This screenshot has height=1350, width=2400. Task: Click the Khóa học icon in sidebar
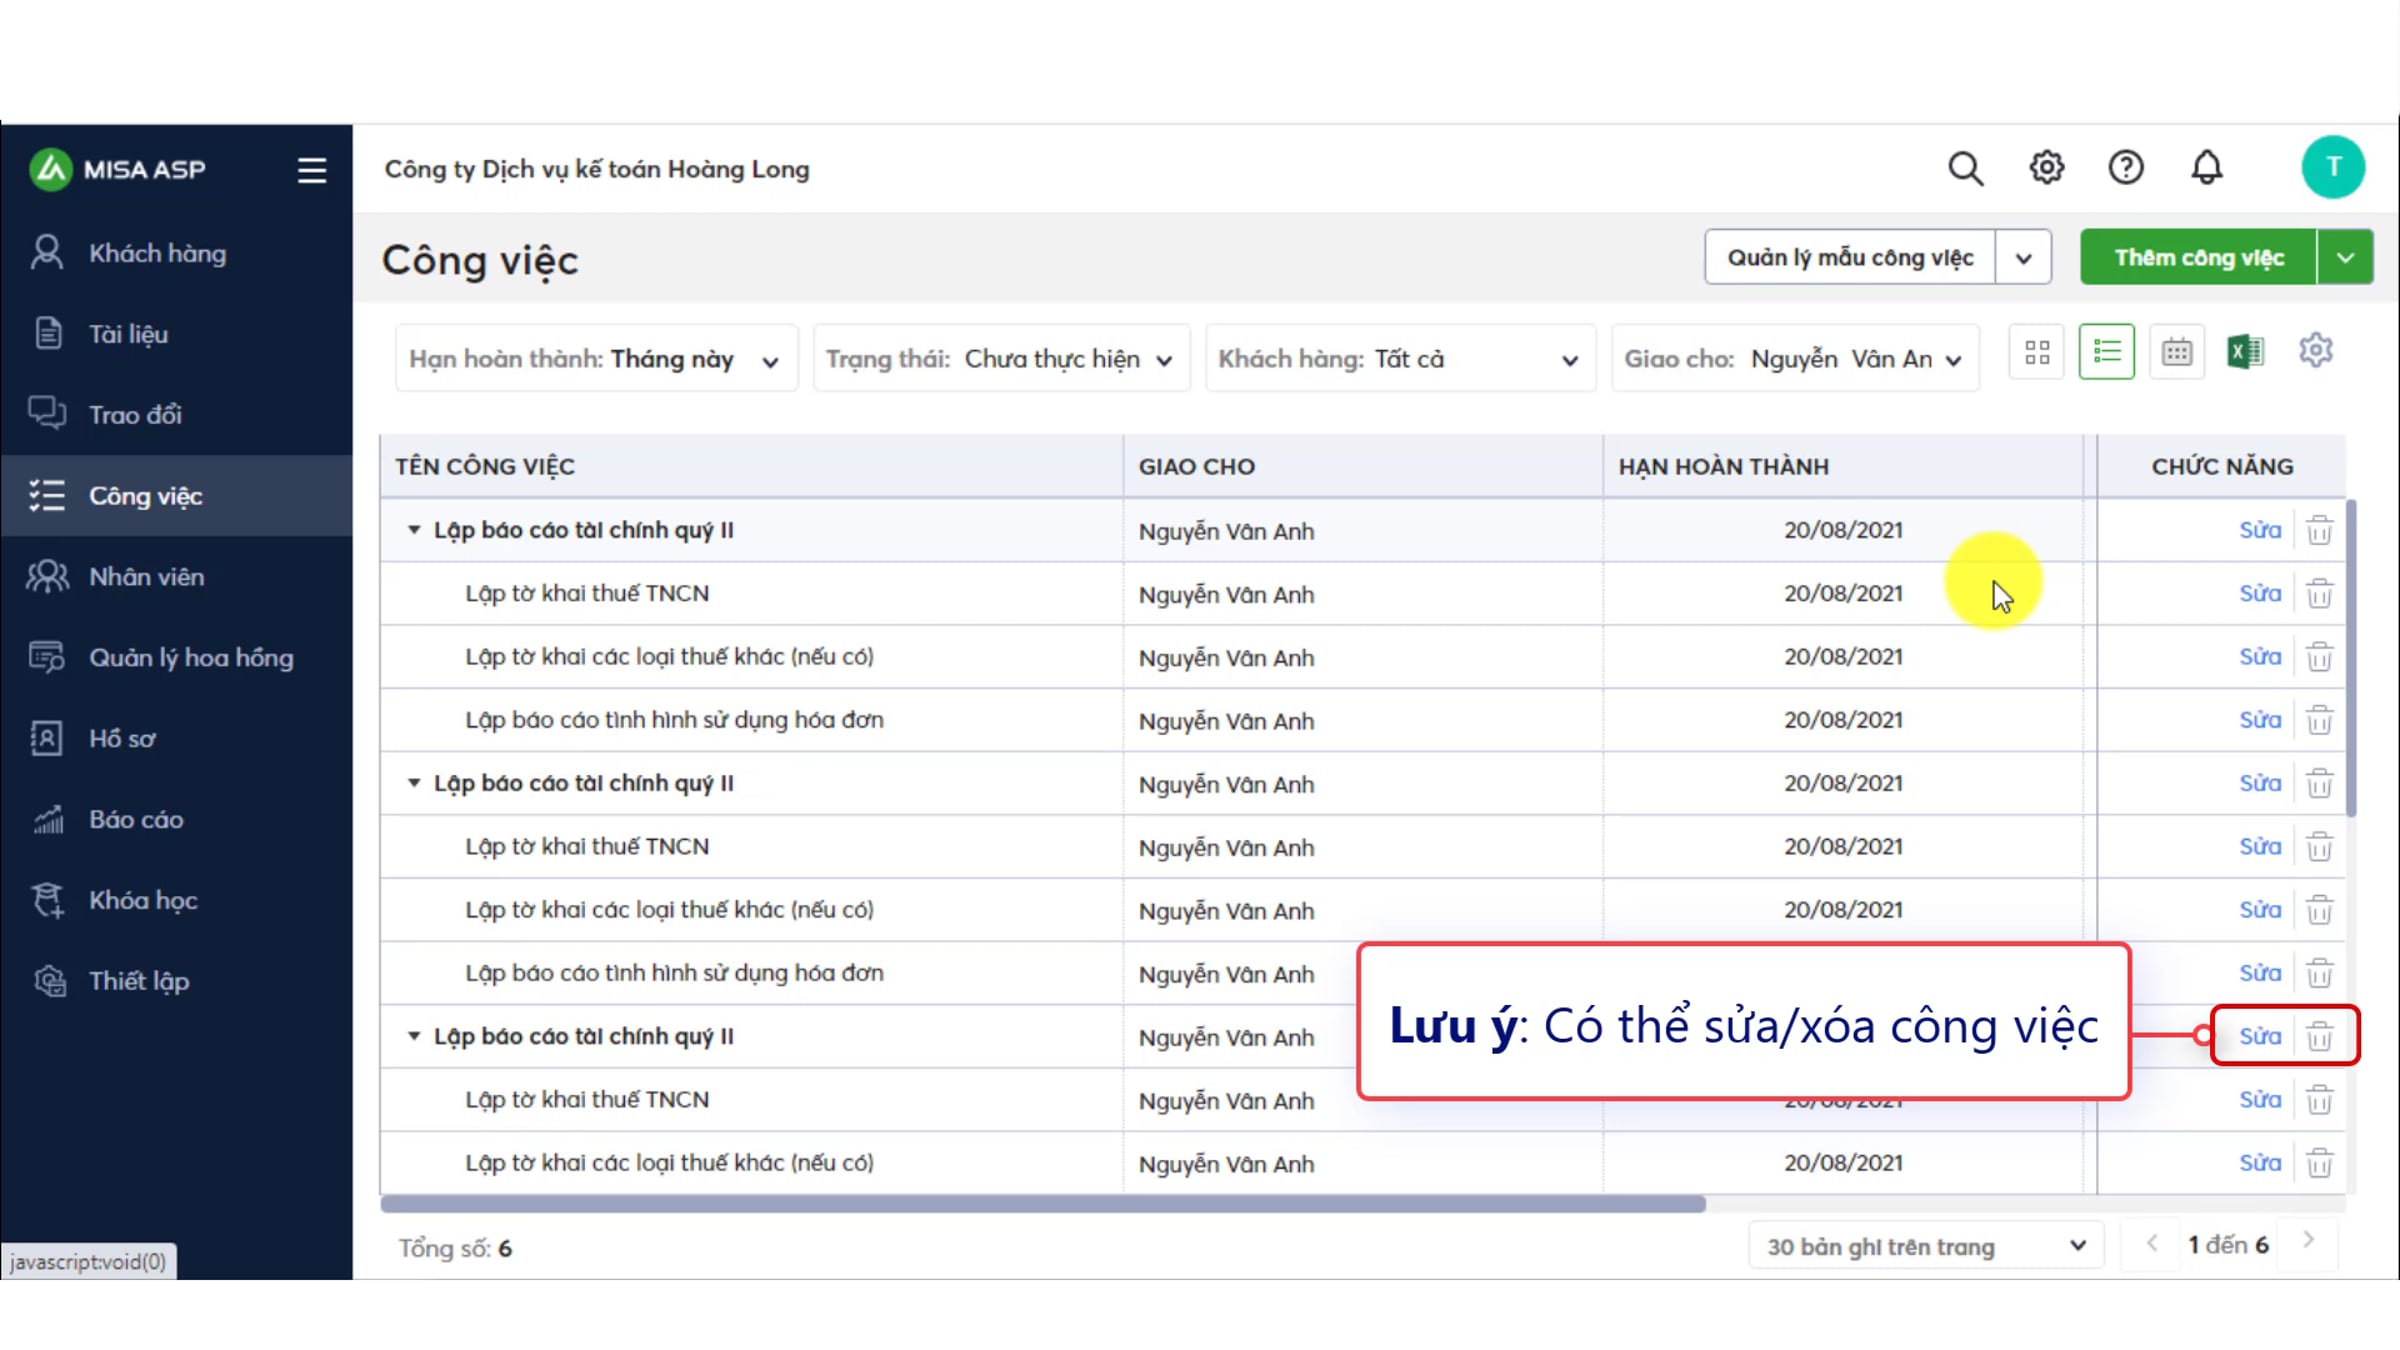[47, 900]
